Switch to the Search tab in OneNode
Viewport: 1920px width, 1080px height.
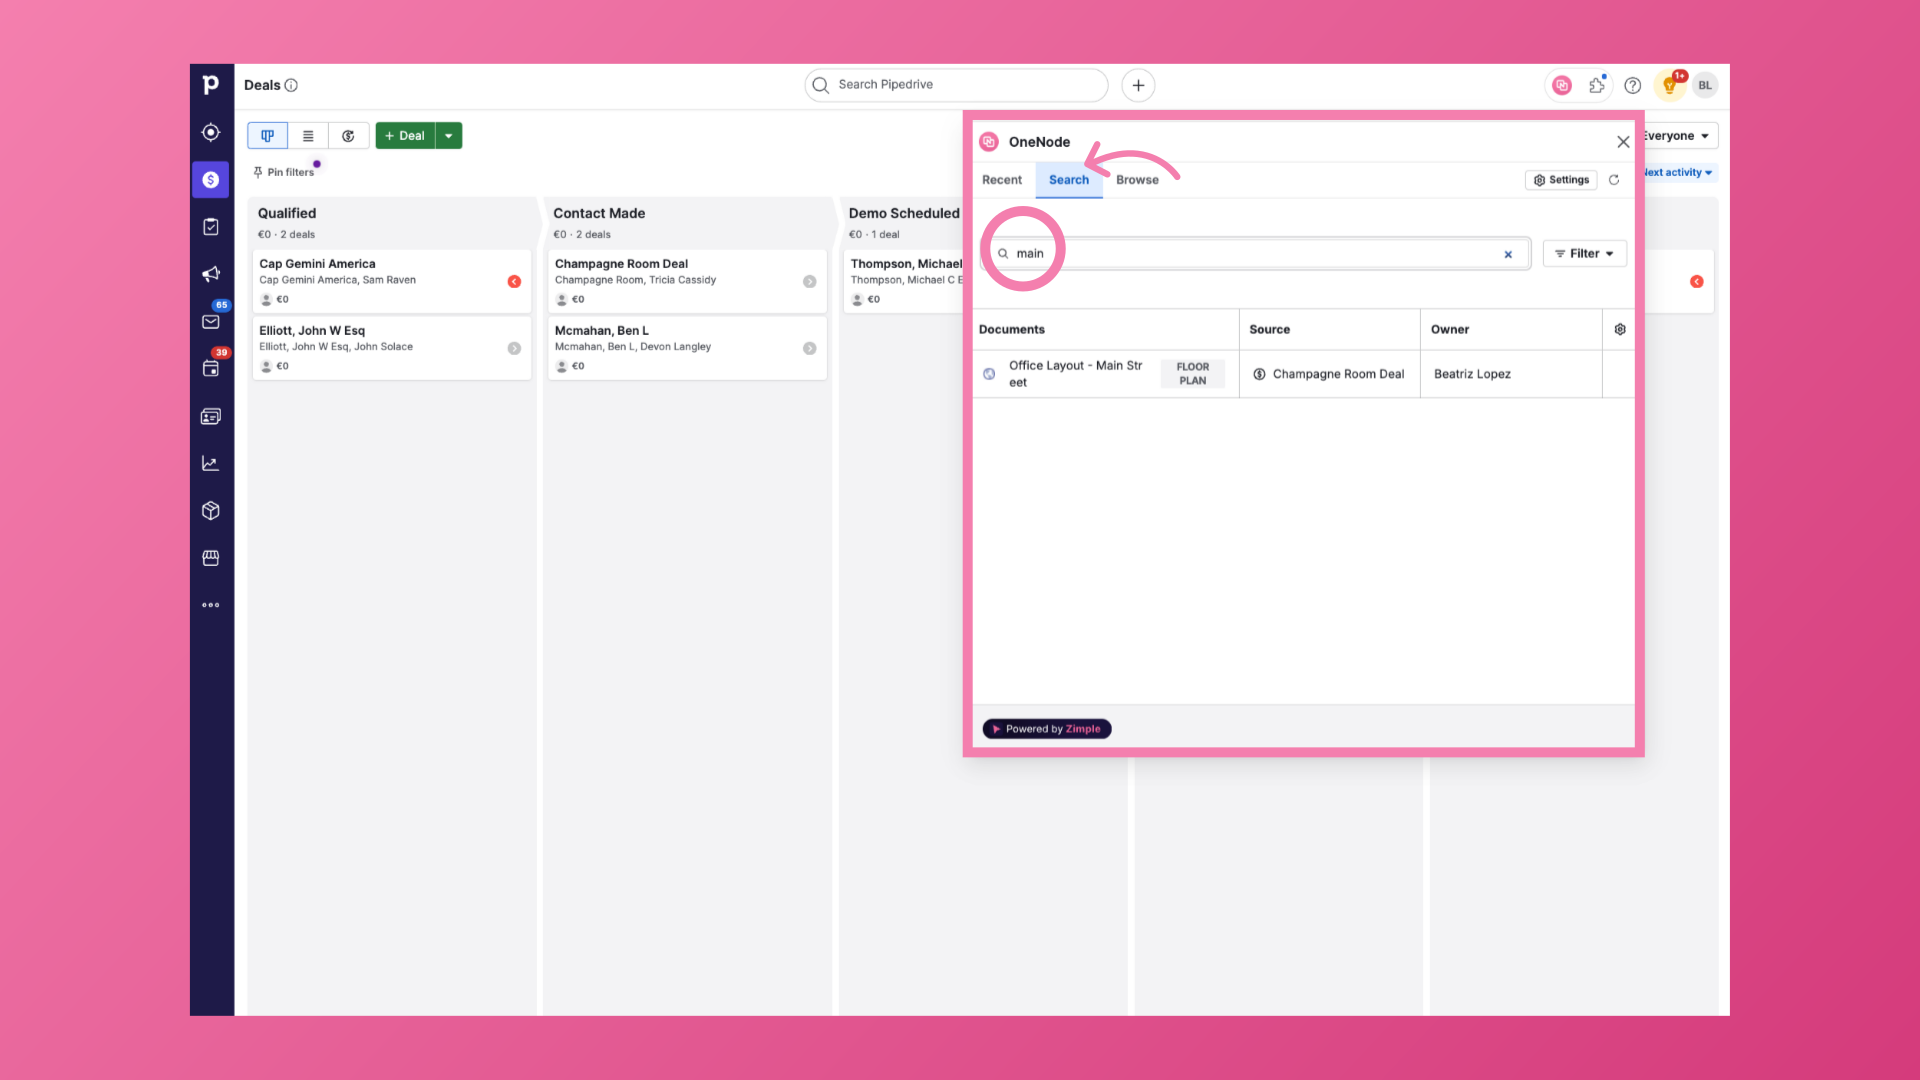coord(1069,180)
